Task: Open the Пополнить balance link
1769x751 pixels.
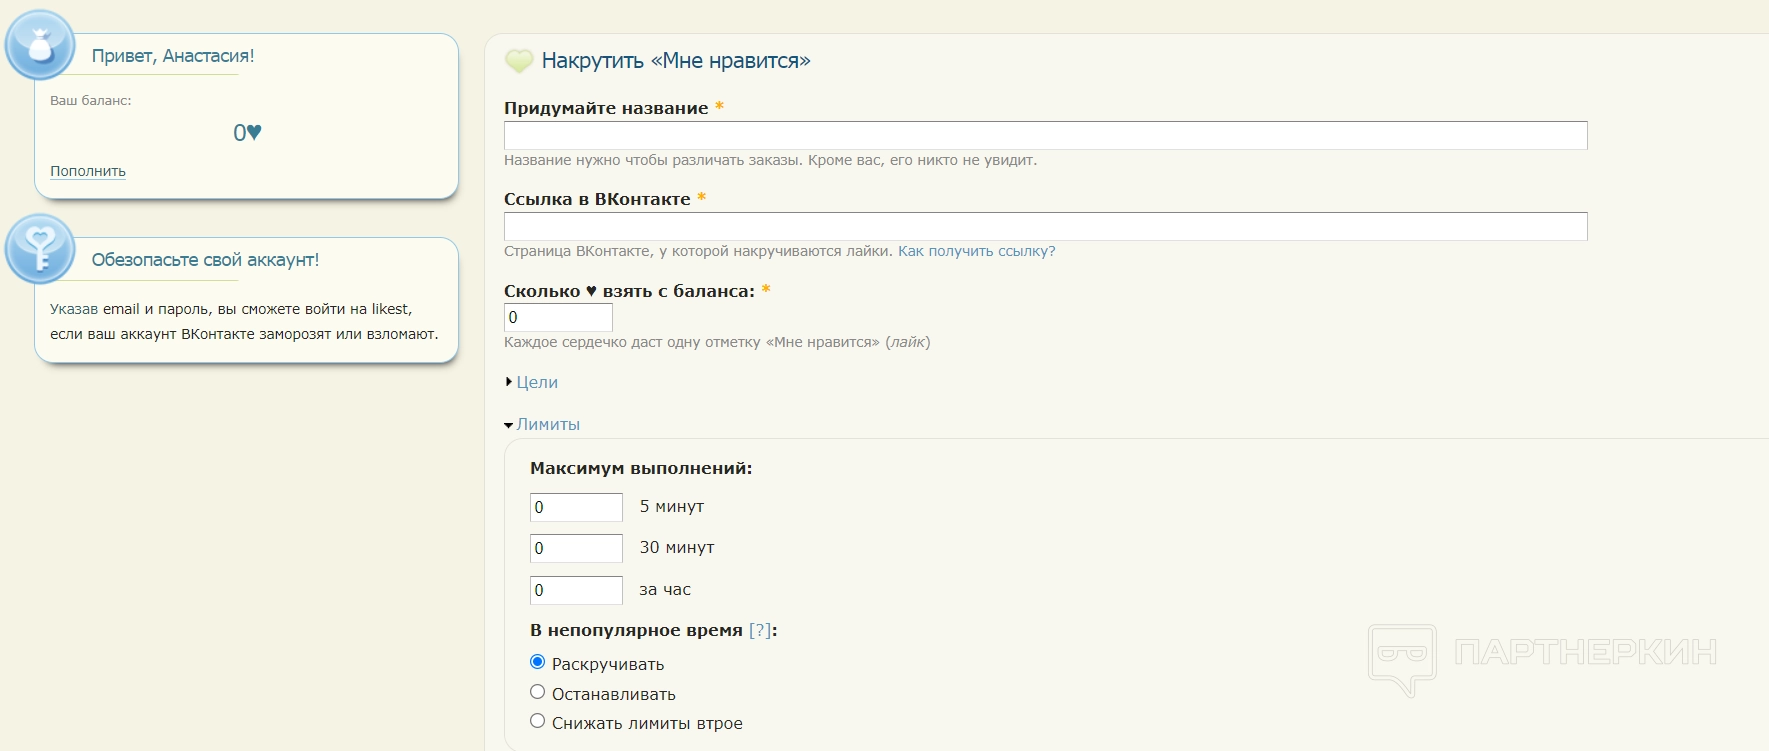Action: tap(88, 171)
